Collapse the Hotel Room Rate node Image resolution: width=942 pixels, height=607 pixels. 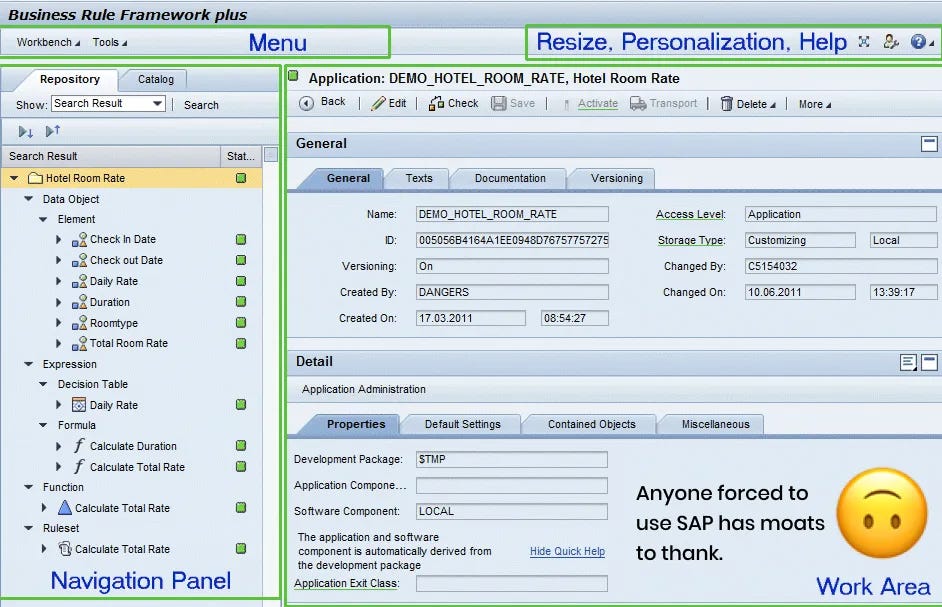click(14, 178)
